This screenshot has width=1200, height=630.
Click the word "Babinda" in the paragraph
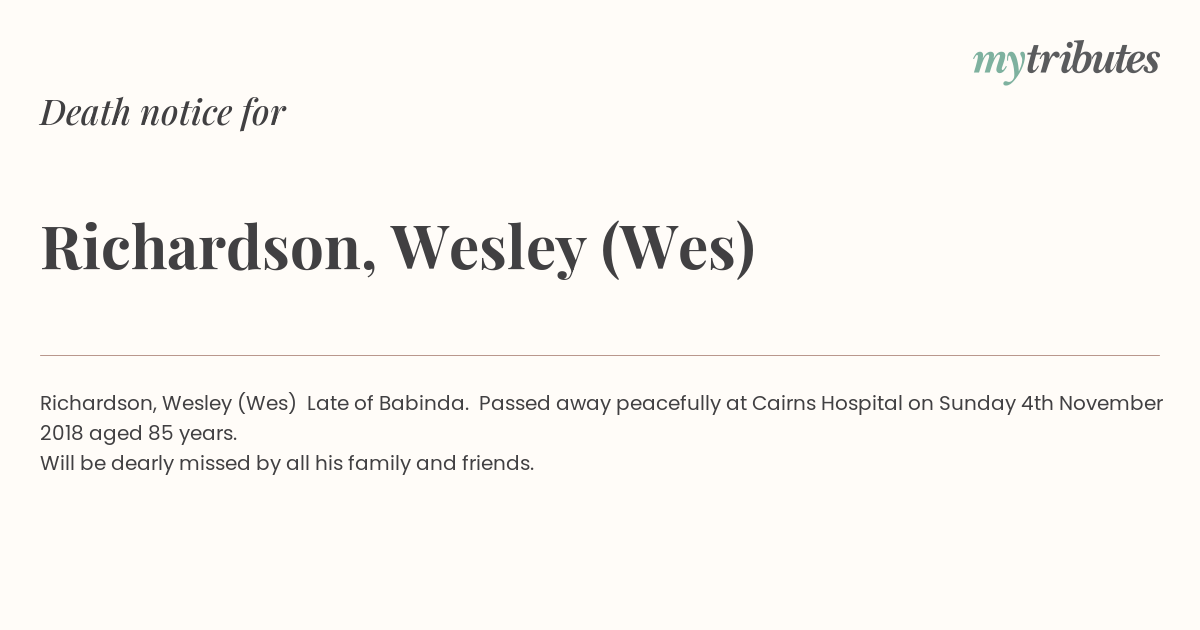pos(421,403)
